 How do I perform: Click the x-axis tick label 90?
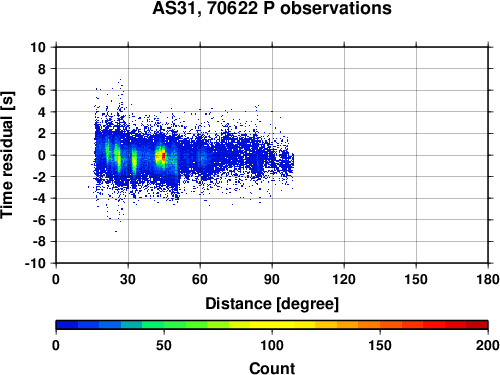point(272,279)
